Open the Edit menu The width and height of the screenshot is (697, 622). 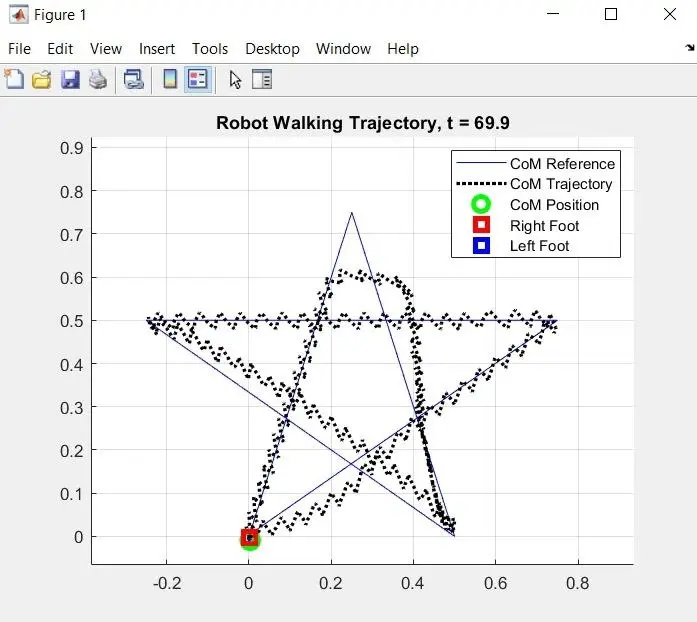point(60,48)
